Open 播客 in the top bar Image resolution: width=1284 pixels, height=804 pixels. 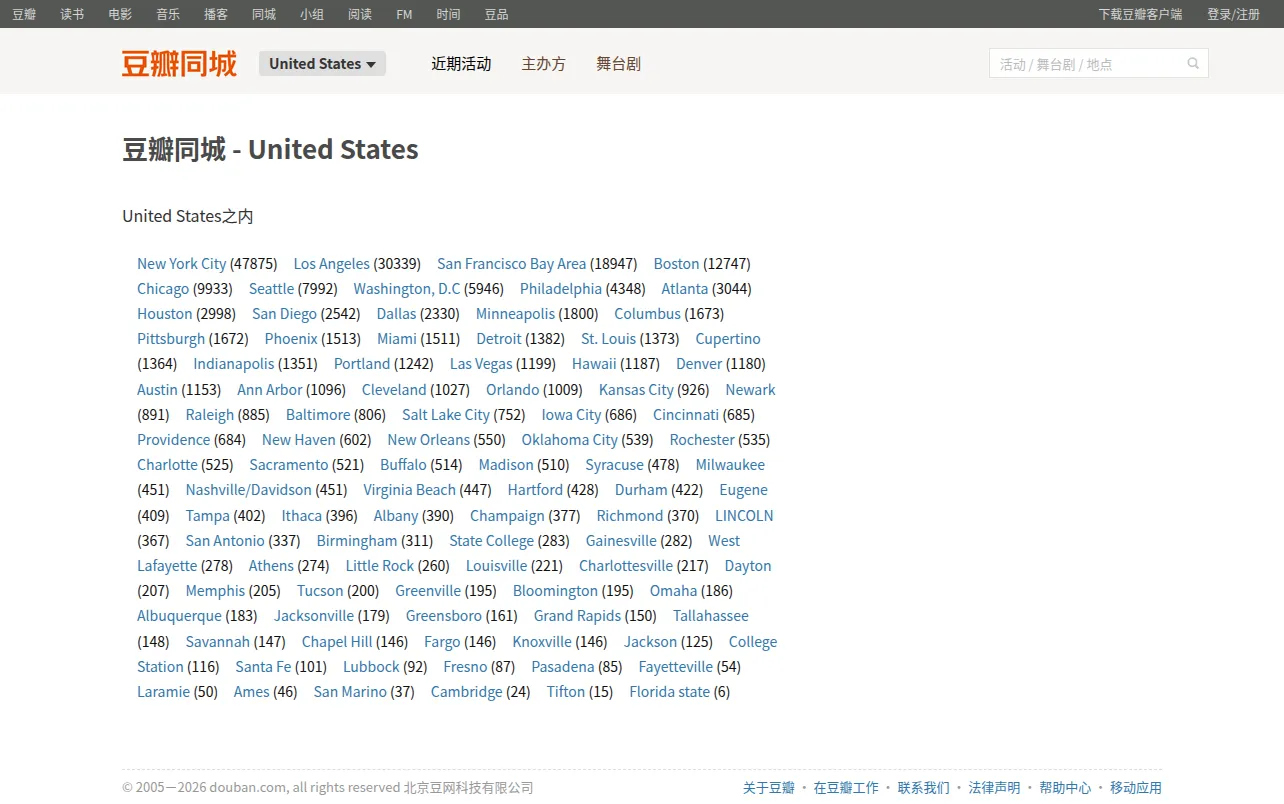pyautogui.click(x=216, y=14)
